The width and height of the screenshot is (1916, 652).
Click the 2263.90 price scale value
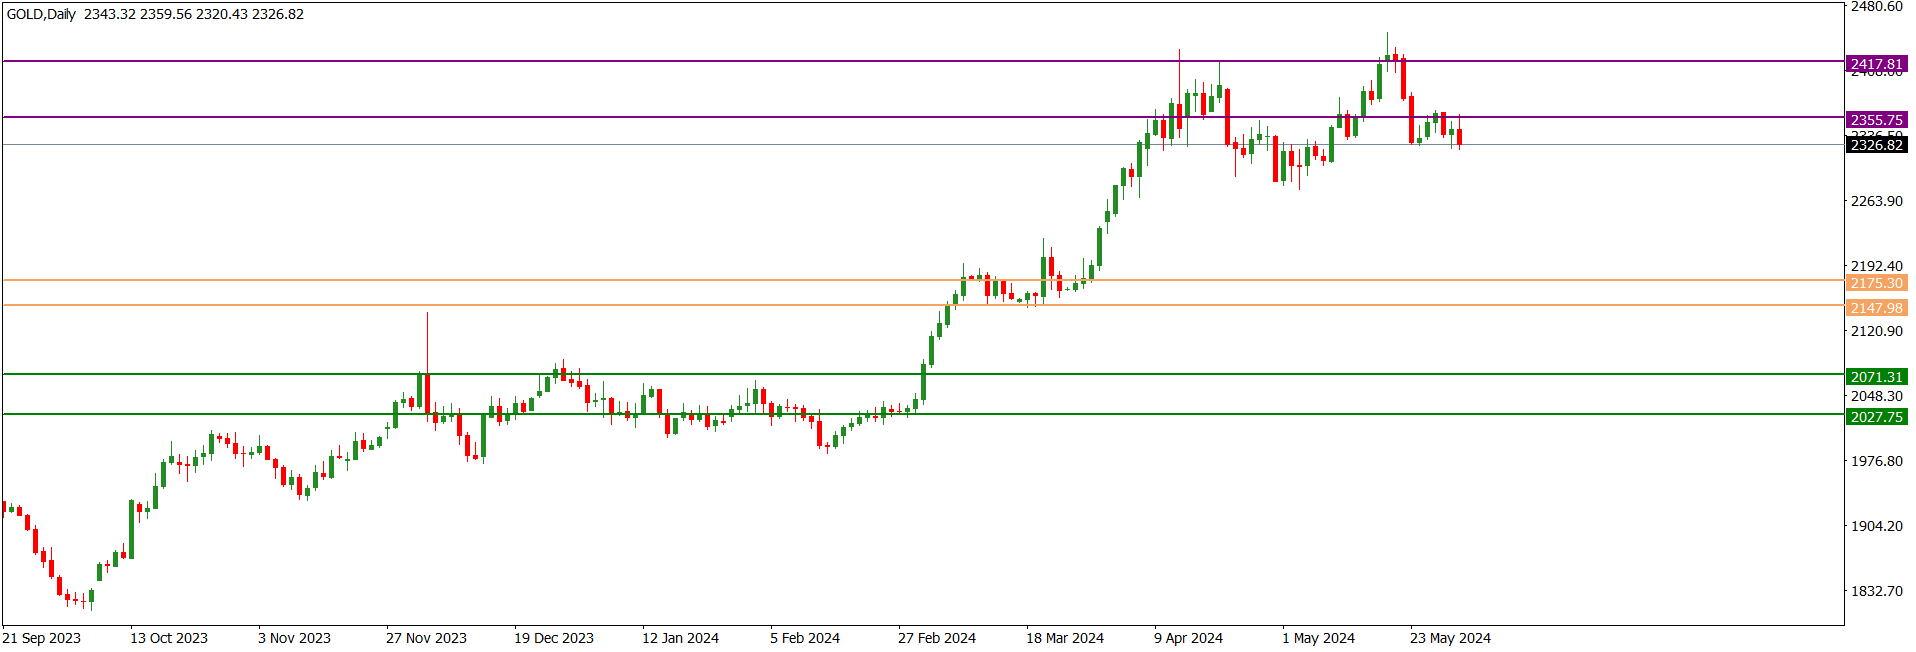(1876, 201)
